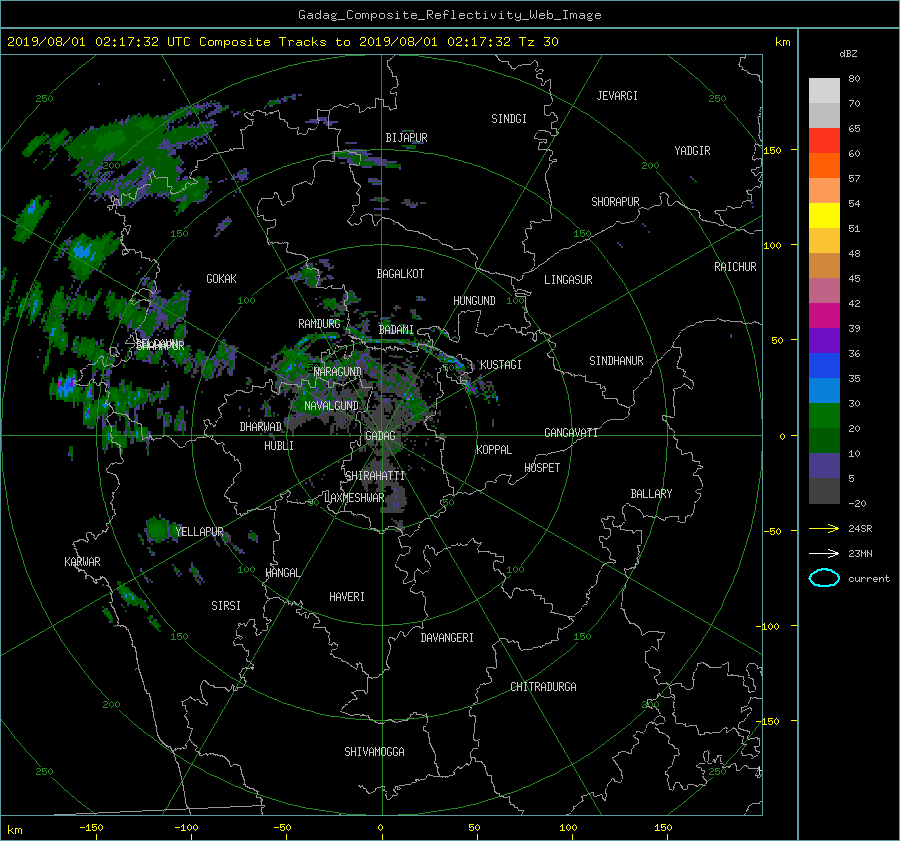
Task: Click the JEVARGI city label
Action: pyautogui.click(x=617, y=96)
